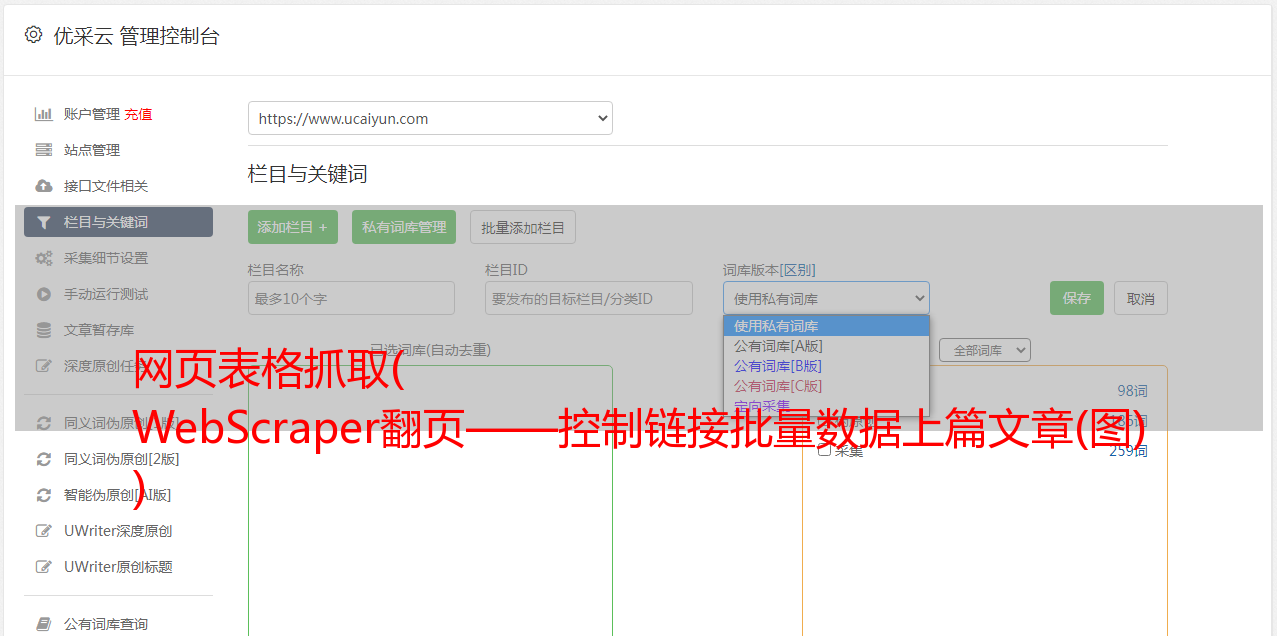The width and height of the screenshot is (1277, 636).
Task: Click the 添加栏目 + button
Action: coord(293,227)
